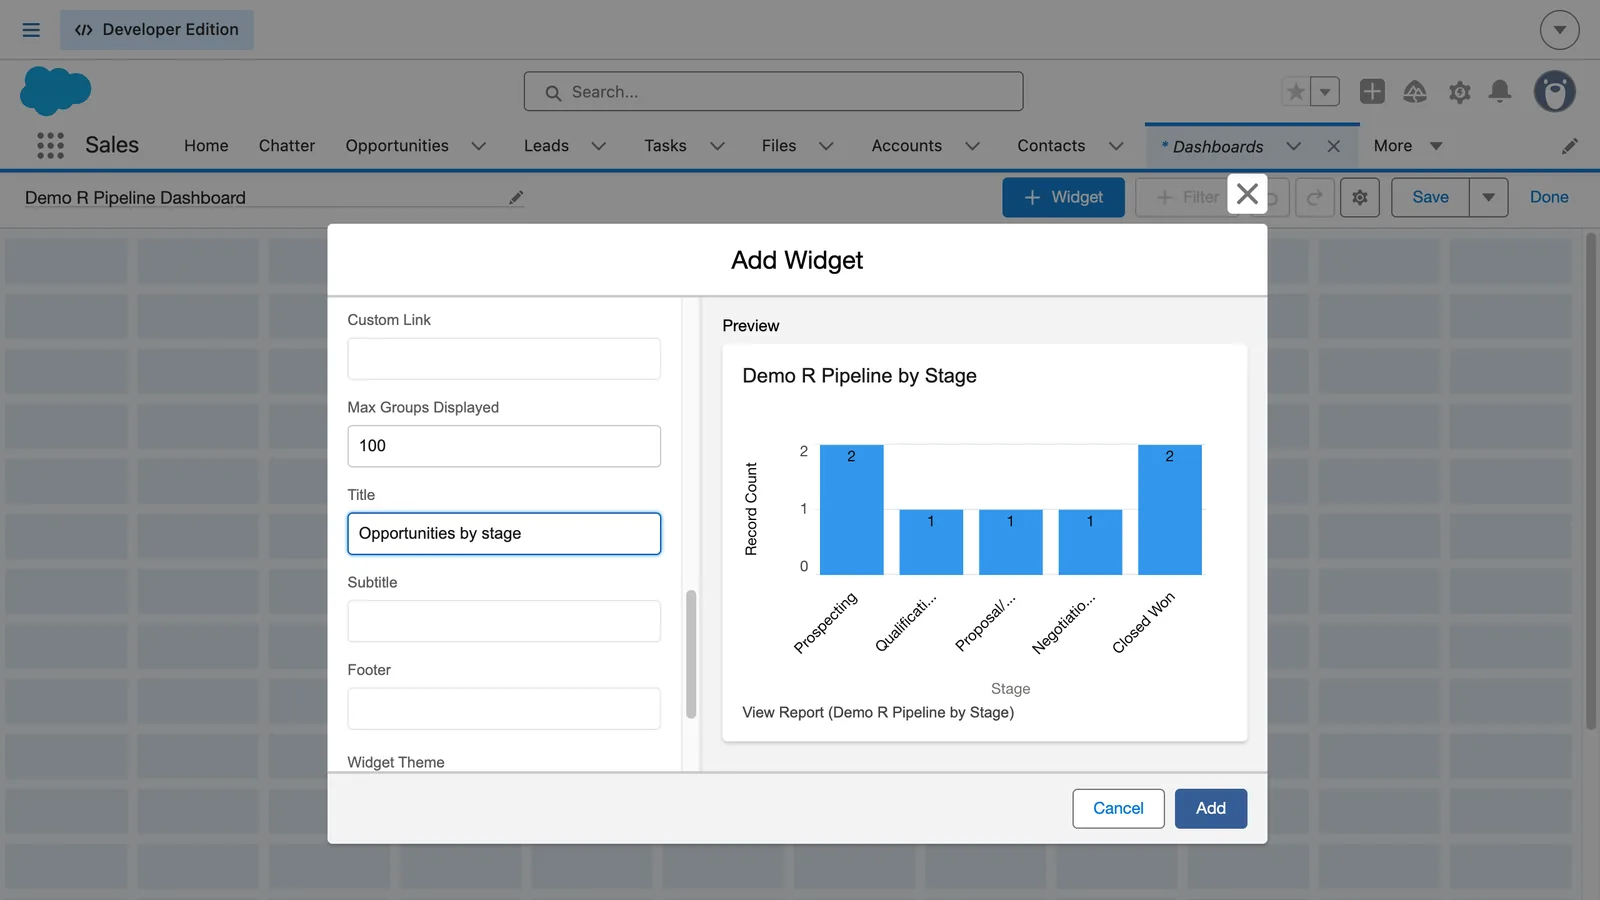Expand the Dashboards tab chevron
The width and height of the screenshot is (1600, 900).
pos(1293,146)
